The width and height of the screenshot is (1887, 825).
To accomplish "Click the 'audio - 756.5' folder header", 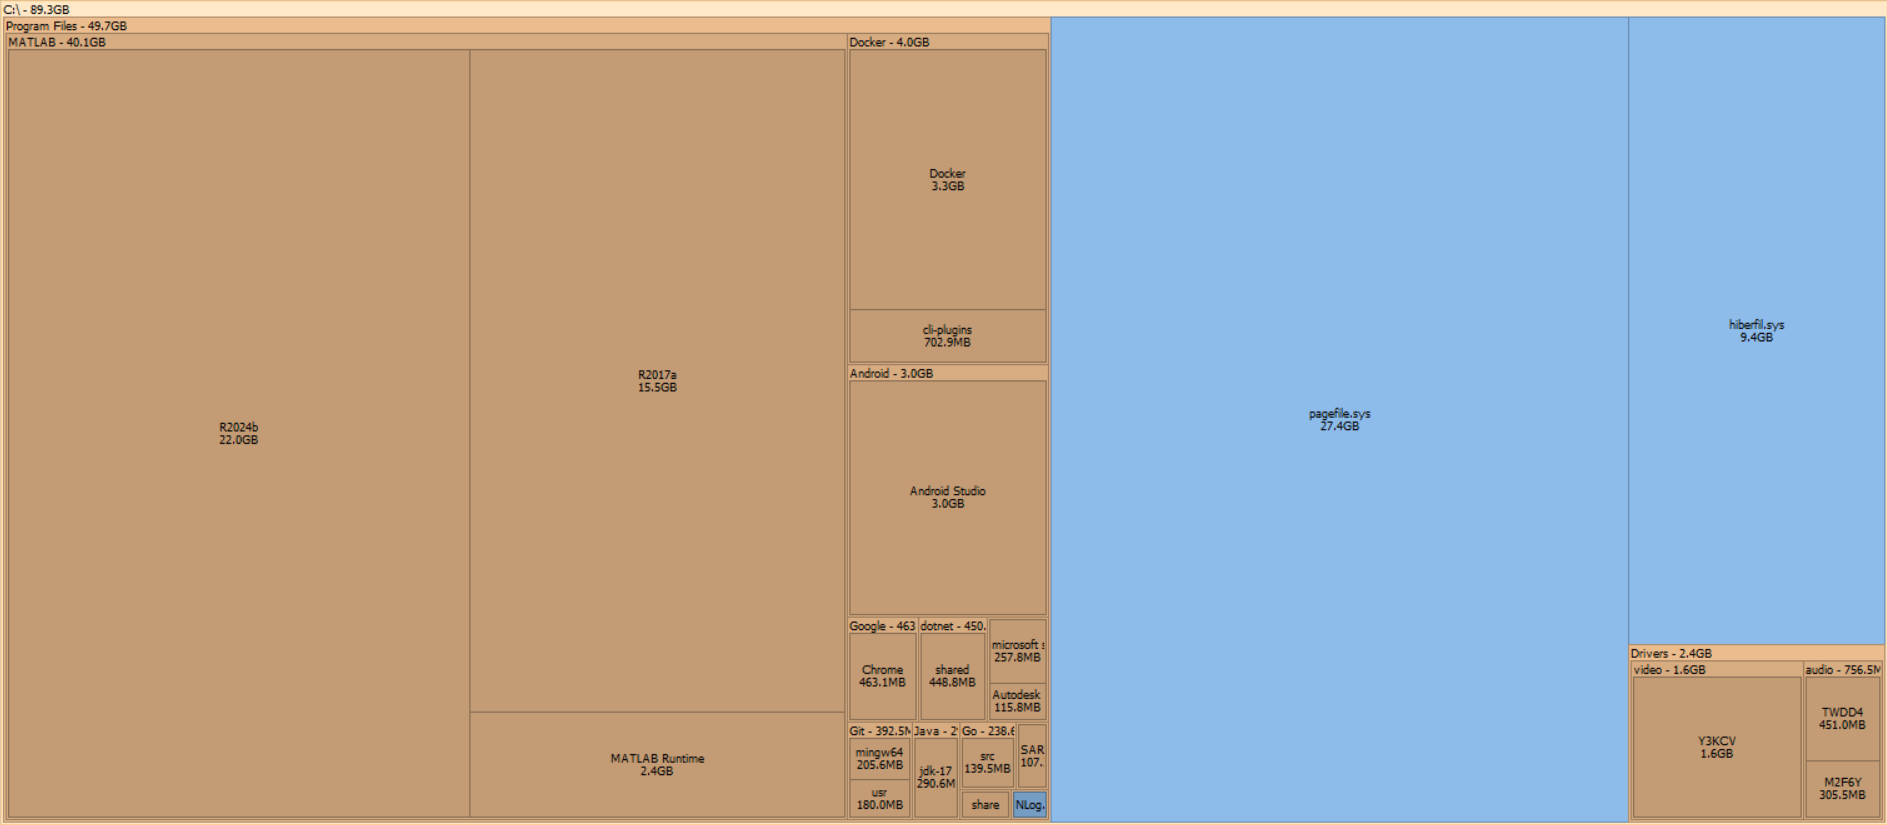I will point(1843,669).
